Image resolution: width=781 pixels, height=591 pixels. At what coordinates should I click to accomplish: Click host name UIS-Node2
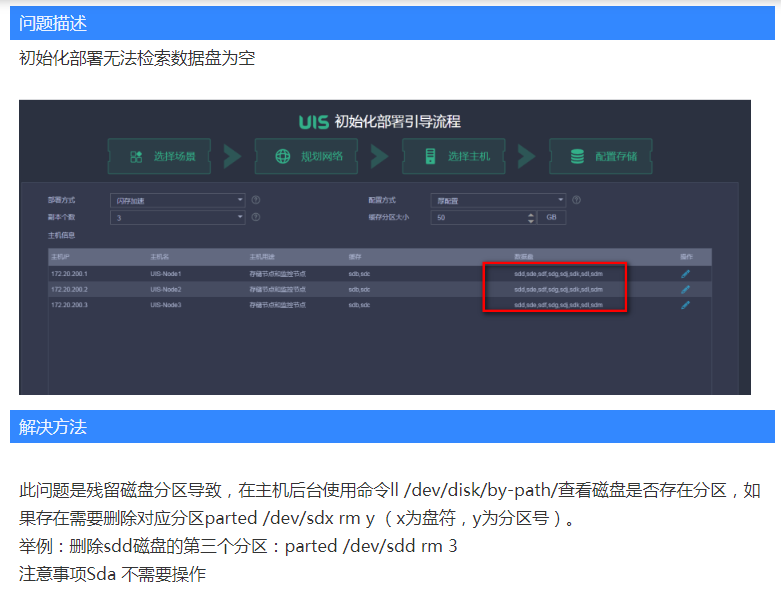(x=166, y=289)
